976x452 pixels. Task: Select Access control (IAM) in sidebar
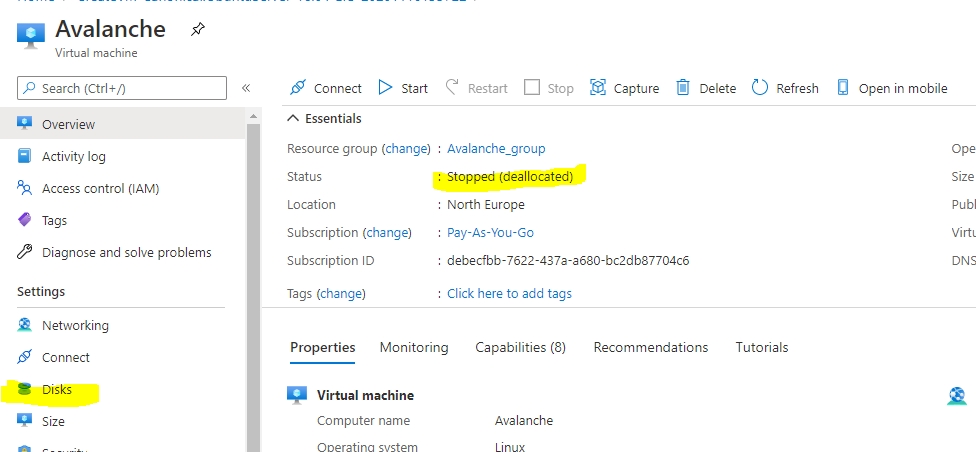click(x=100, y=188)
